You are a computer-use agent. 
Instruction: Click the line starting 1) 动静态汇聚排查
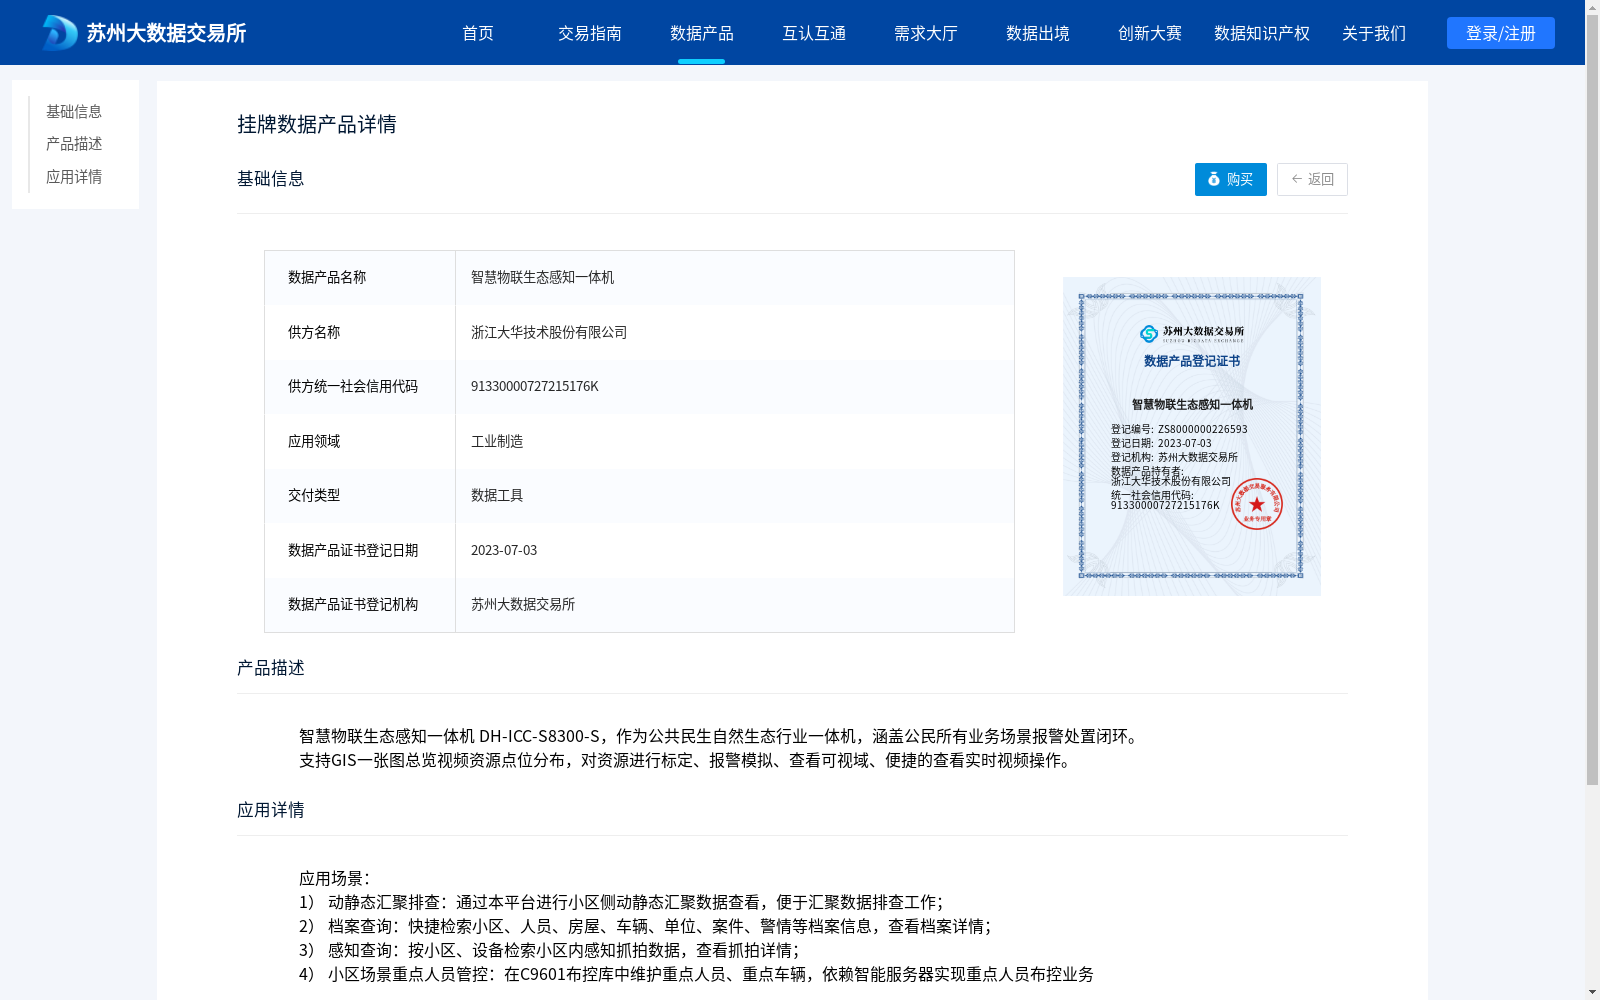[621, 902]
